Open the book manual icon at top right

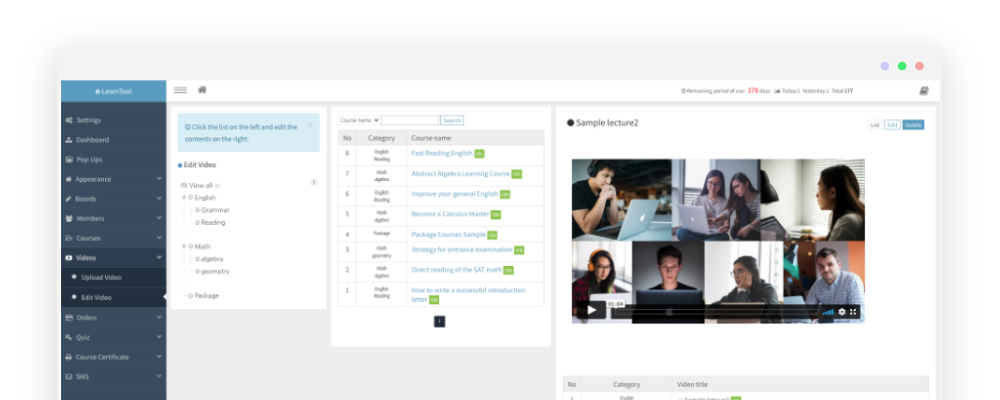click(x=923, y=91)
